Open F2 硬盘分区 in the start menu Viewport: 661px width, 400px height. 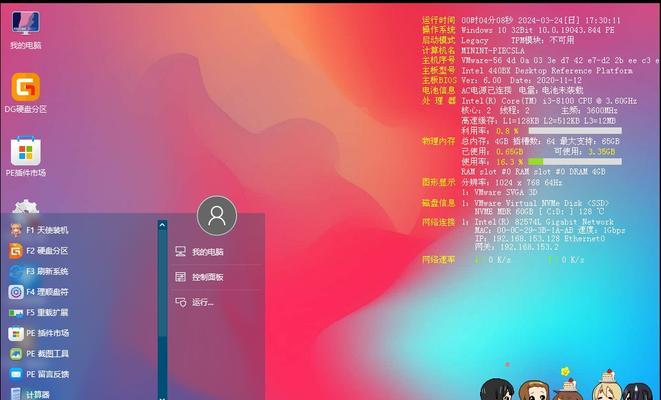coord(39,251)
